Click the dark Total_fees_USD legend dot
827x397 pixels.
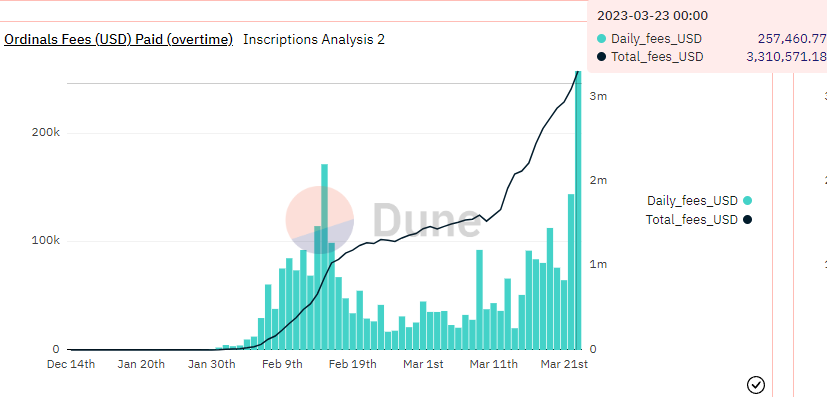tap(747, 220)
